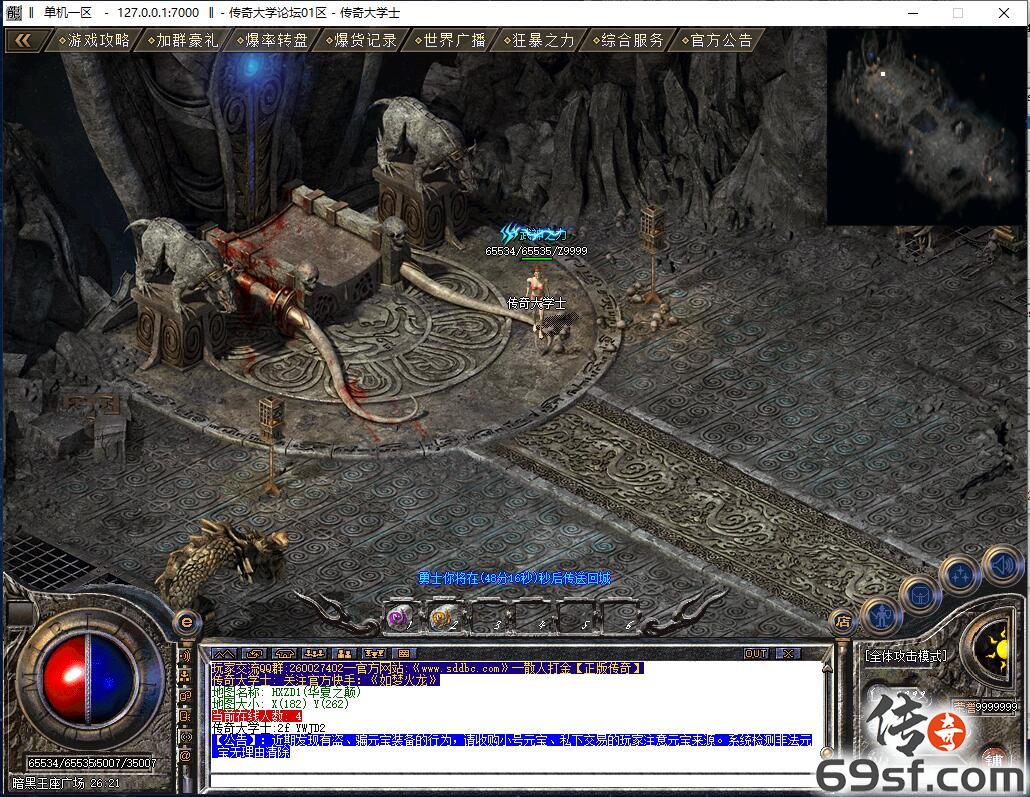The image size is (1030, 797).
Task: Click the chat scrollbar handle knob
Action: click(x=826, y=753)
